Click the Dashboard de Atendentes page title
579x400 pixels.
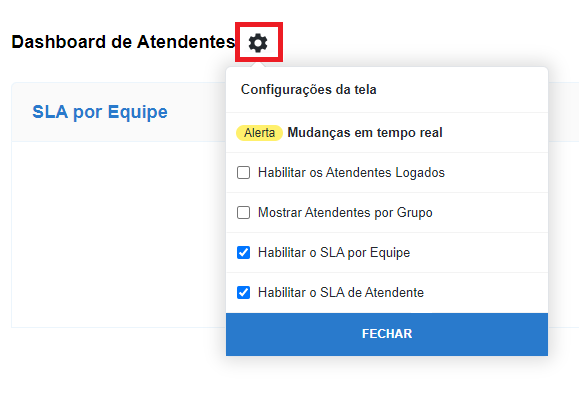coord(123,42)
